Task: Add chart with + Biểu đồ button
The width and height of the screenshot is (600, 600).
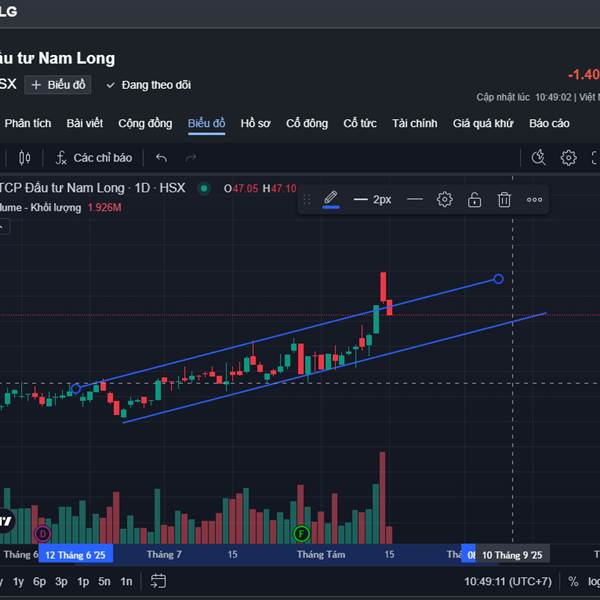Action: (x=58, y=85)
